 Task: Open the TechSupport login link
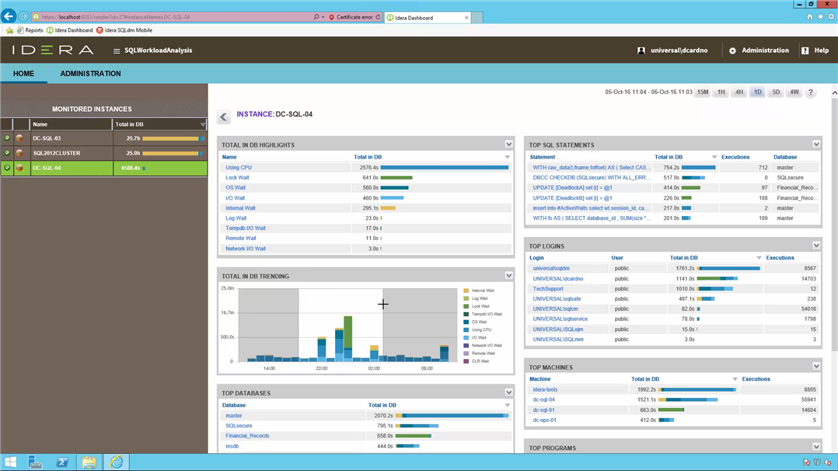coord(548,289)
